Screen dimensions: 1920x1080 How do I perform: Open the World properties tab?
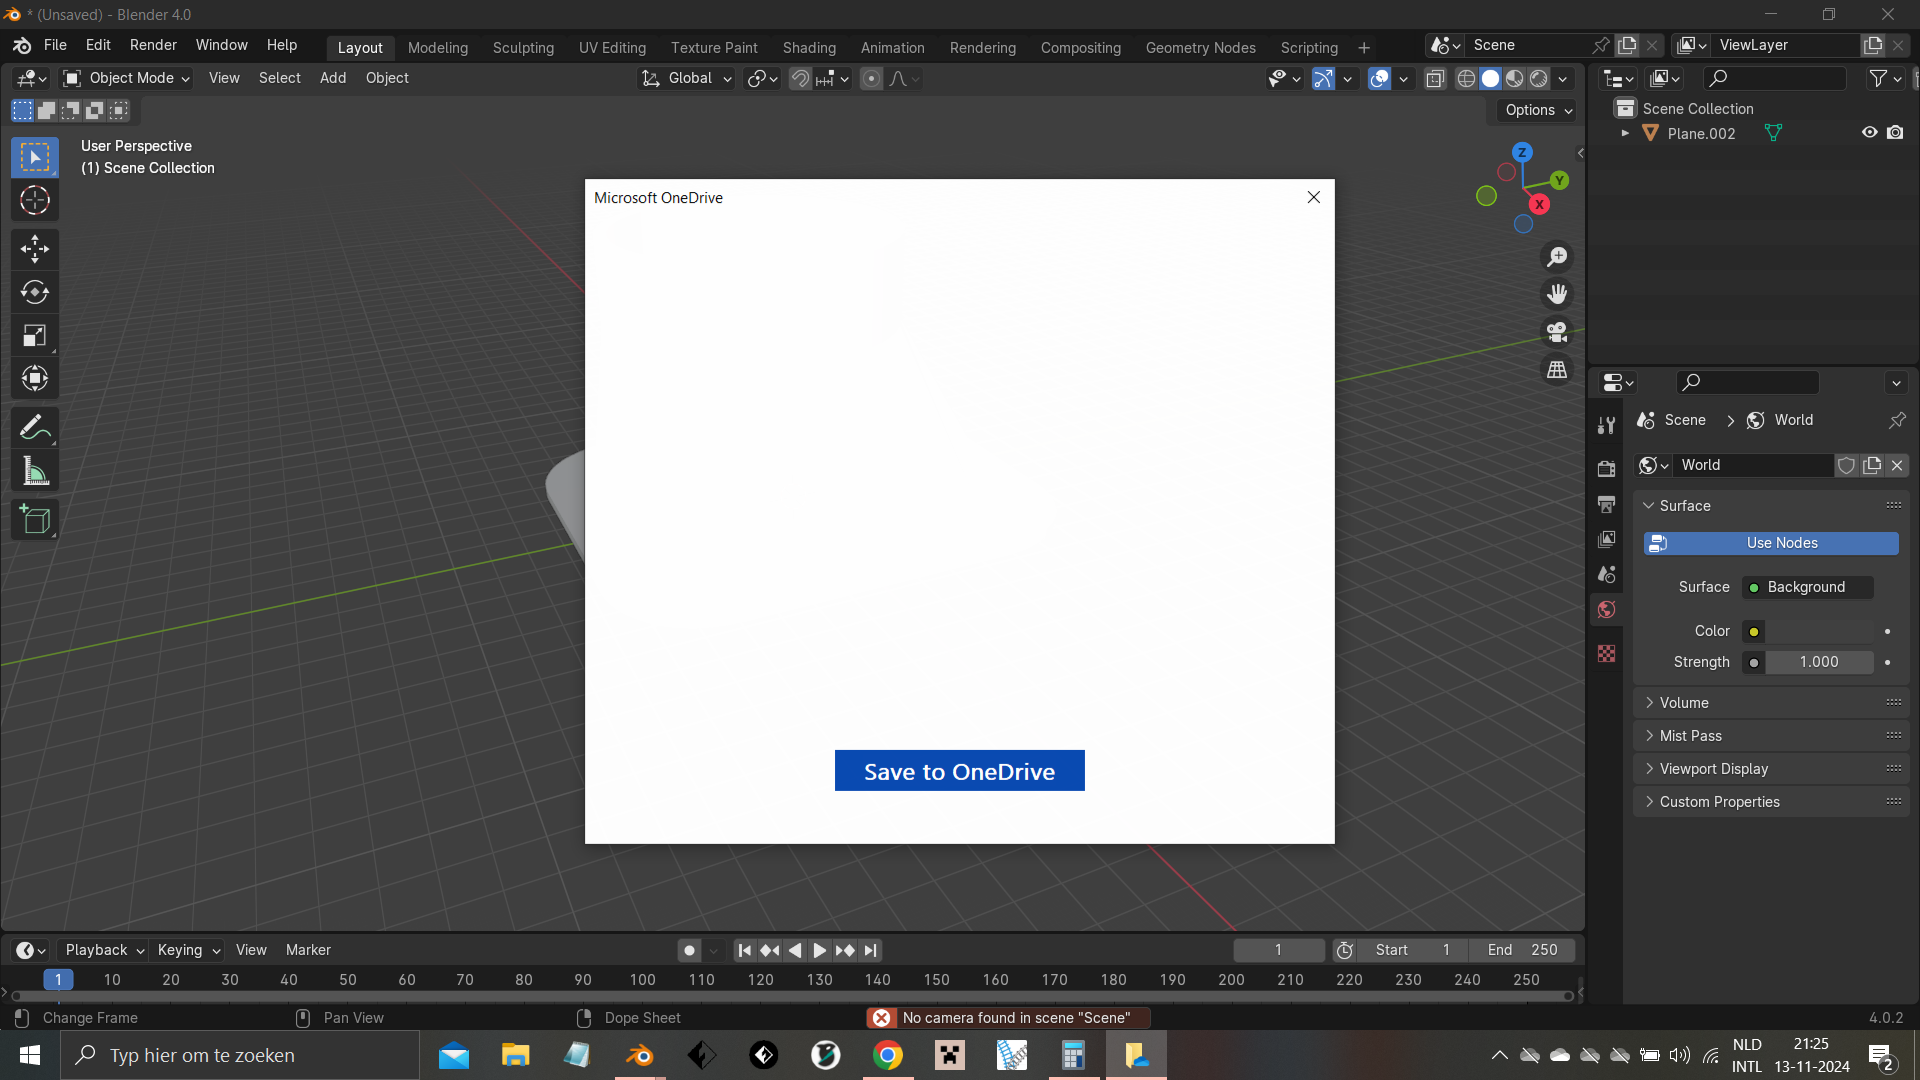[x=1607, y=610]
